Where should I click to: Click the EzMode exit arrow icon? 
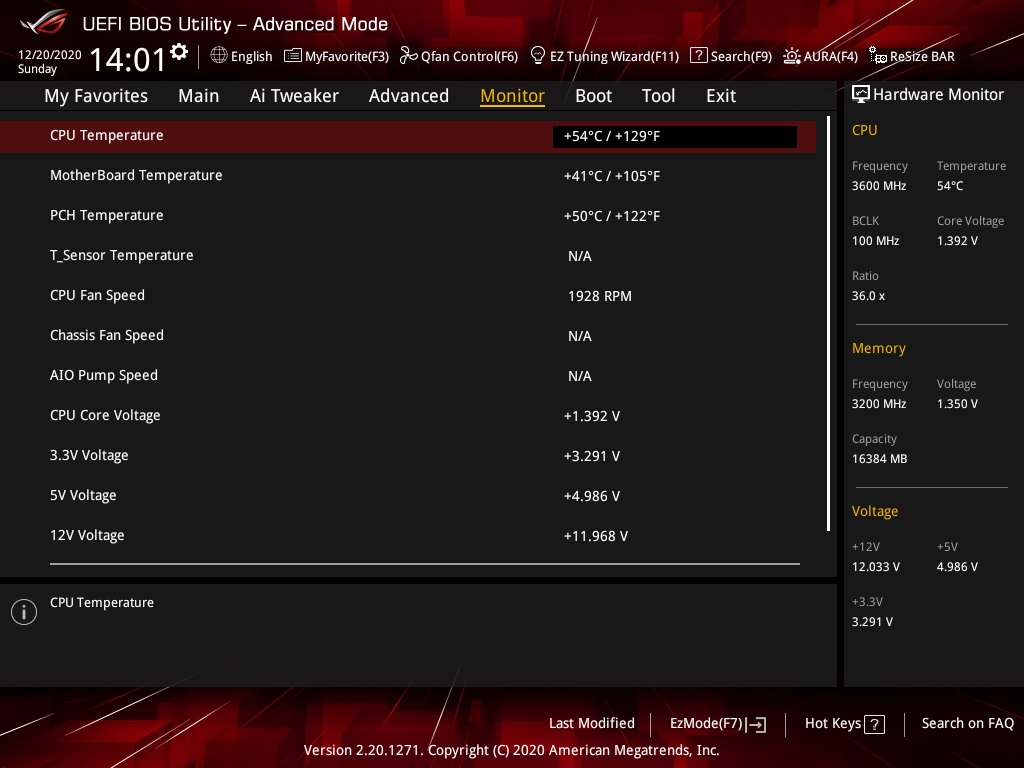coord(756,724)
